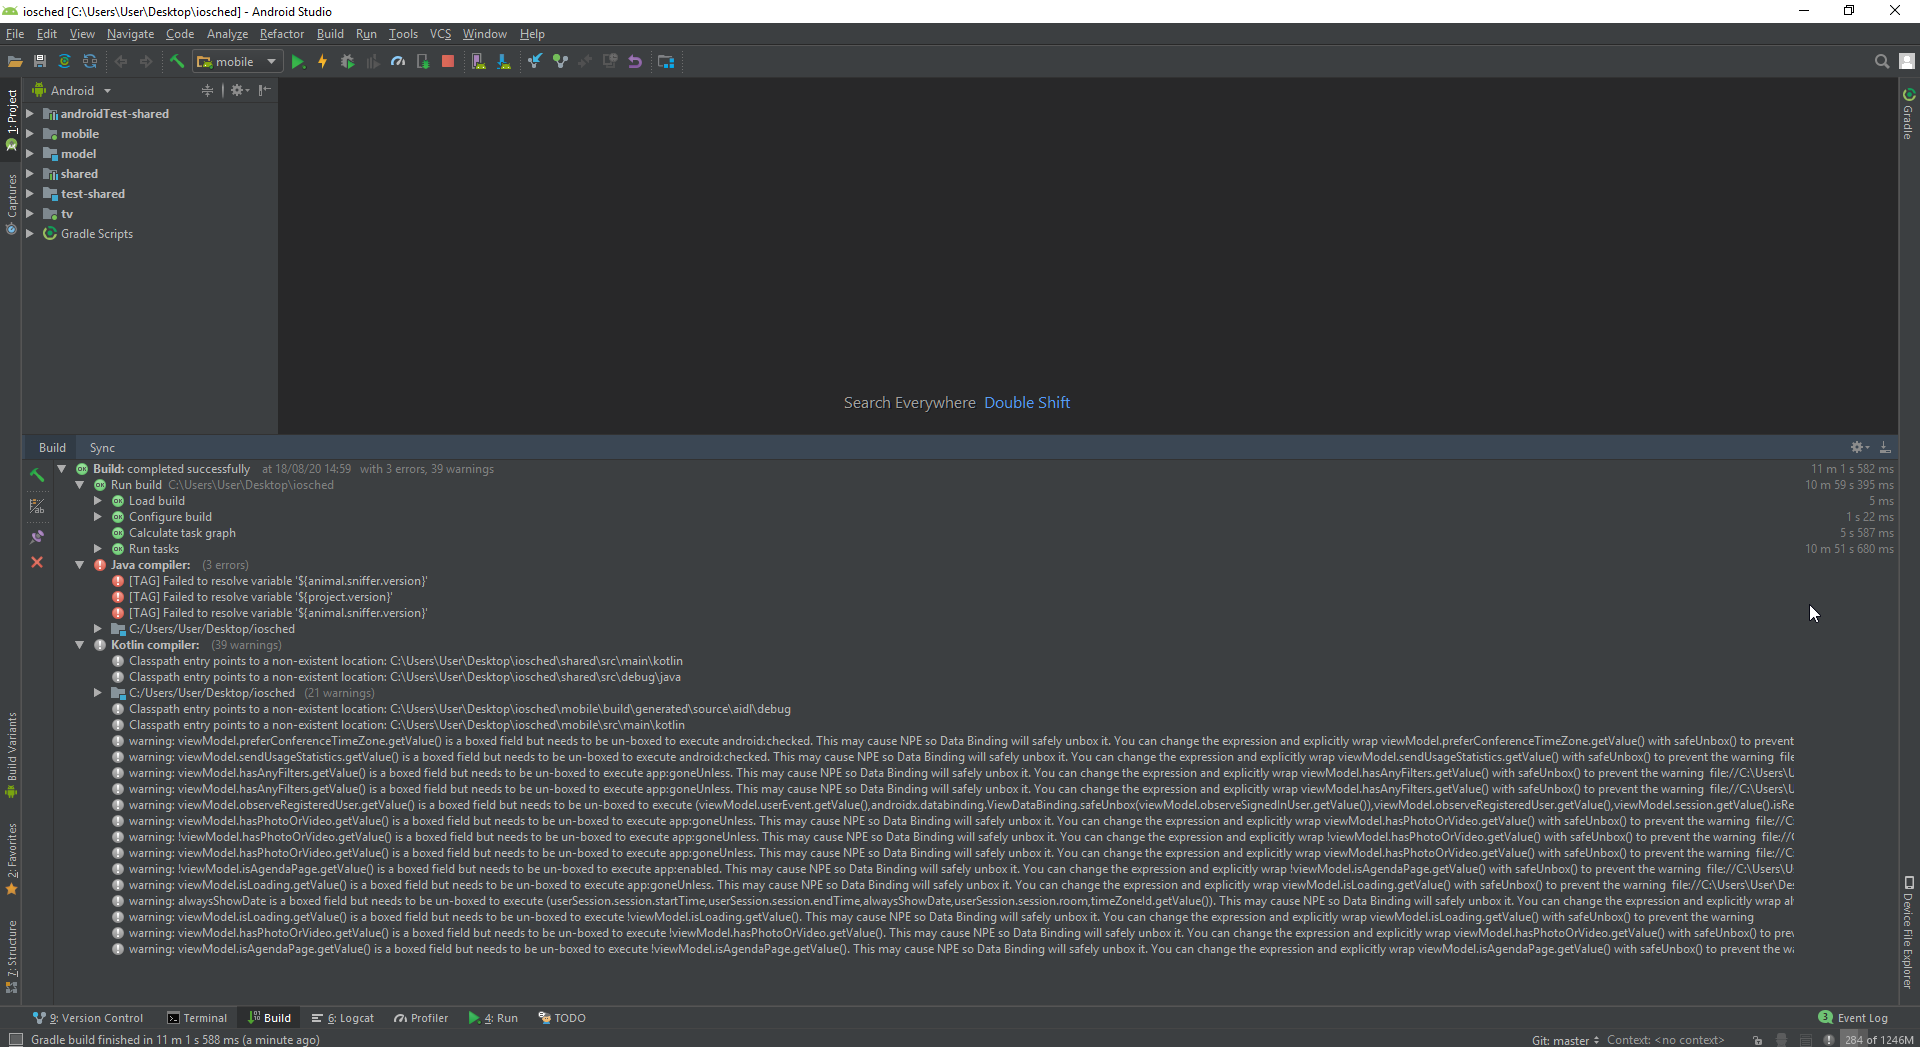This screenshot has height=1047, width=1920.
Task: Open the AVD Manager
Action: 478,61
